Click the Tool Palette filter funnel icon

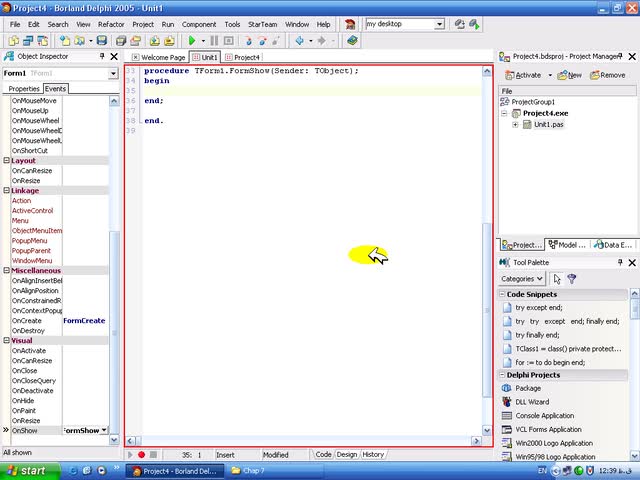[x=571, y=279]
